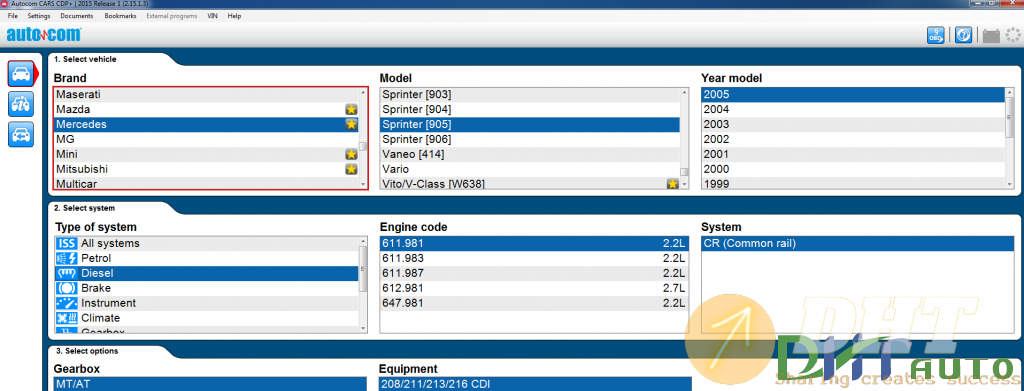1024x391 pixels.
Task: Open the OBD icon in top toolbar
Action: pos(936,35)
